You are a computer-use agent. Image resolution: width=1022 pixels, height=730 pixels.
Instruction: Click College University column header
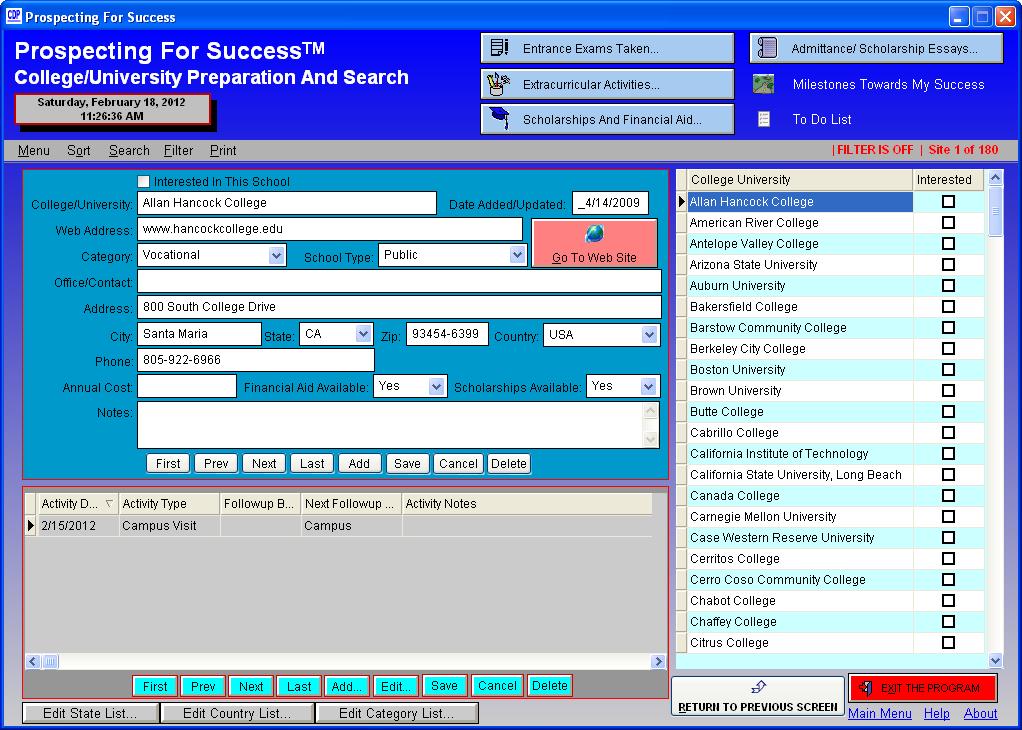(x=800, y=180)
